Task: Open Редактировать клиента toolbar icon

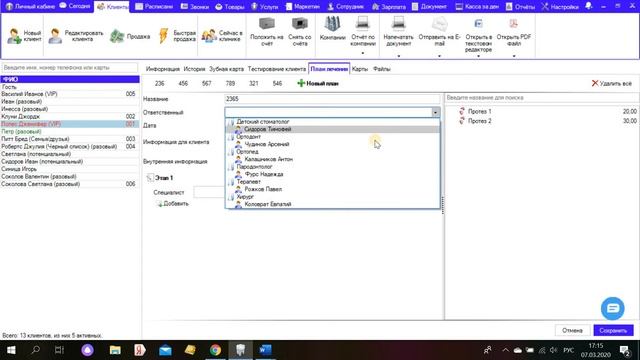Action: [x=55, y=36]
